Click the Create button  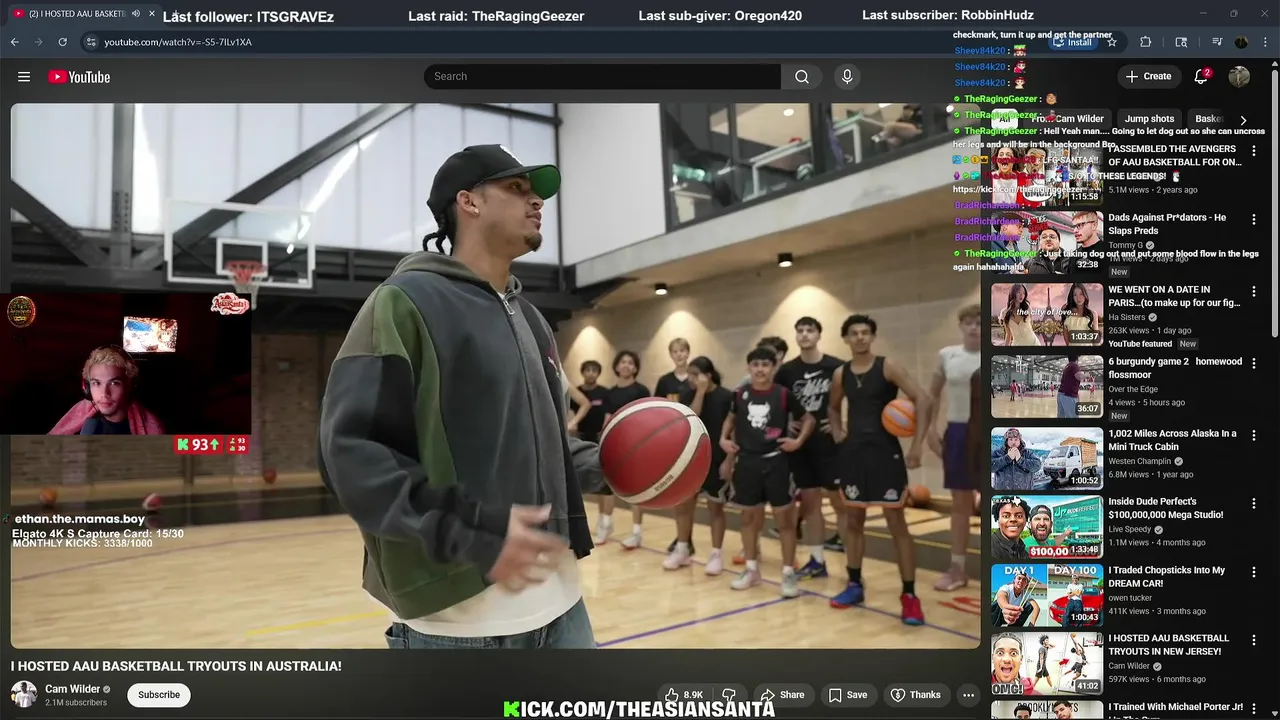(1148, 77)
